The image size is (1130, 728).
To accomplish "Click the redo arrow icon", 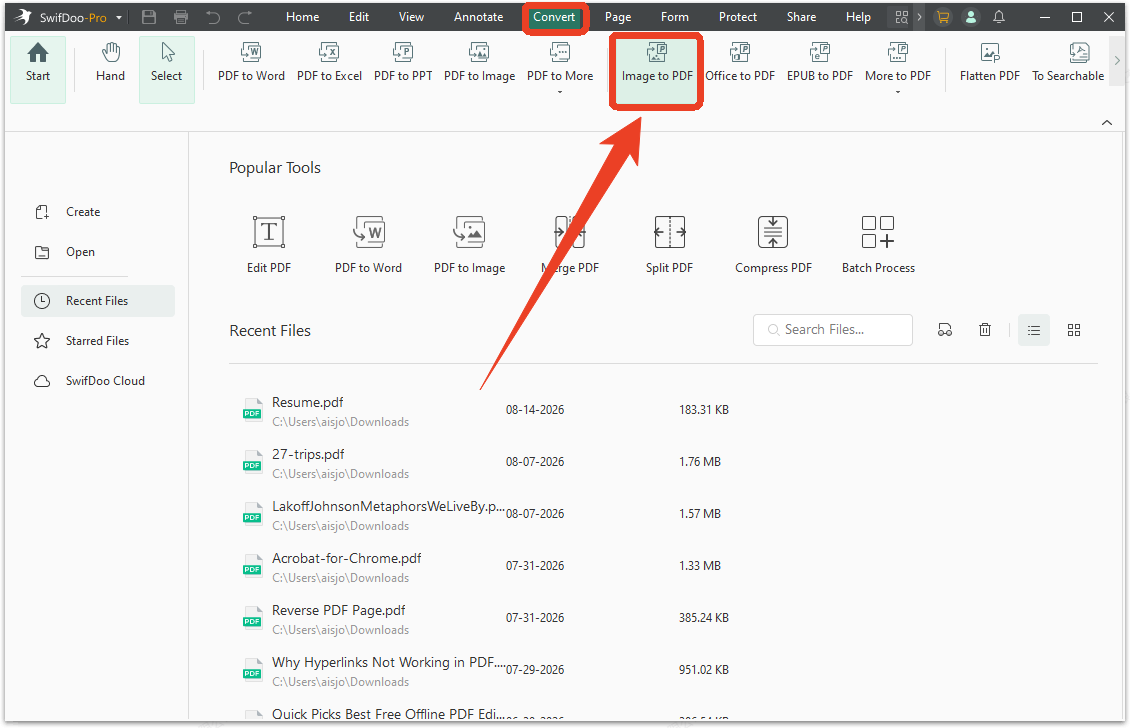I will pos(245,17).
